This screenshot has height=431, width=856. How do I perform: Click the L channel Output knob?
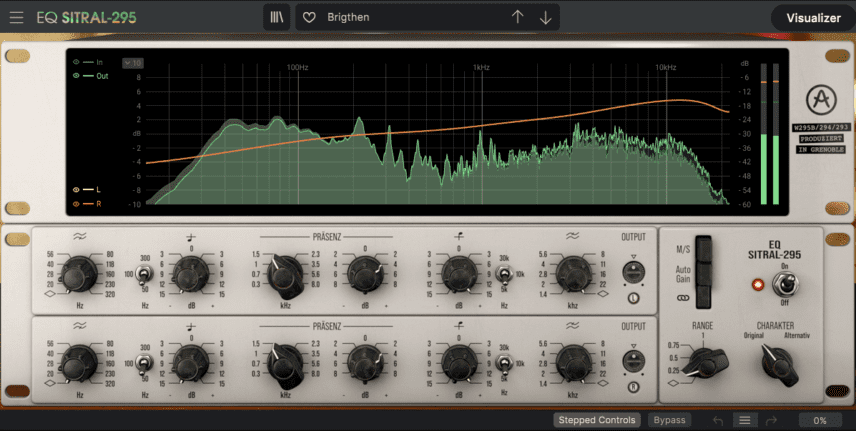pos(633,272)
